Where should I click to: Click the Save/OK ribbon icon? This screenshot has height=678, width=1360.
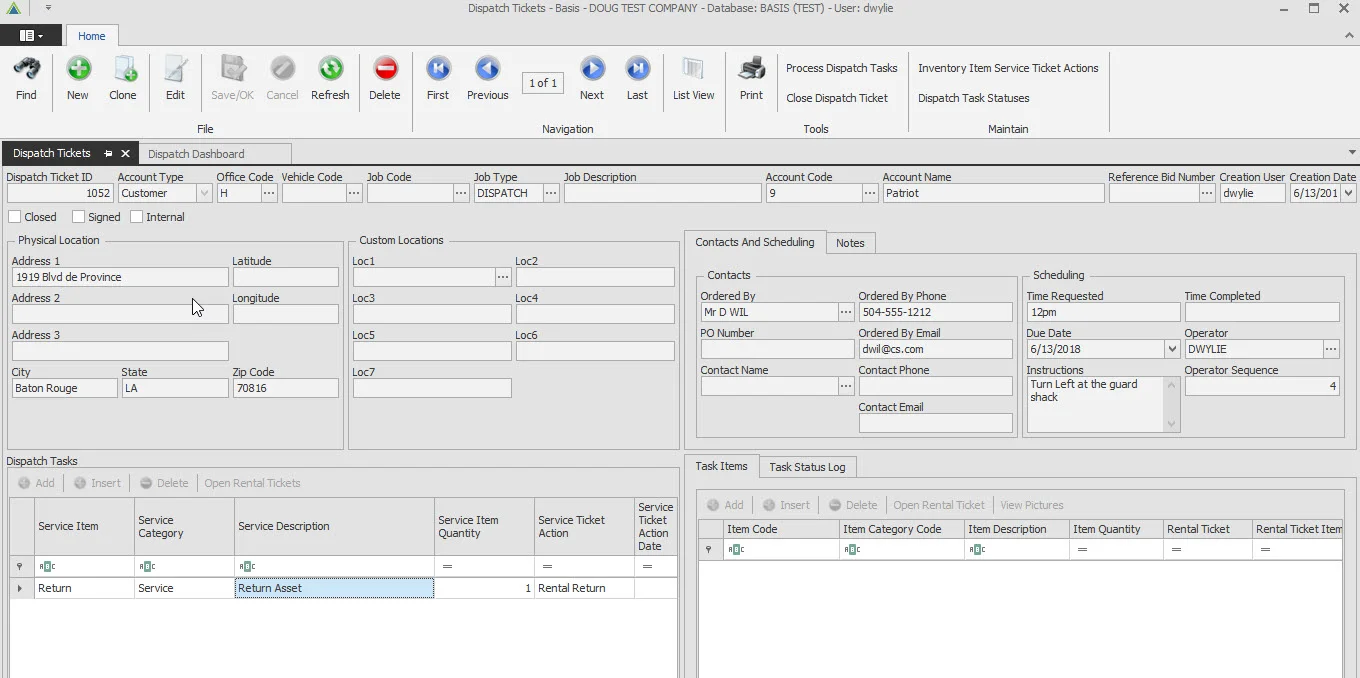pyautogui.click(x=232, y=70)
